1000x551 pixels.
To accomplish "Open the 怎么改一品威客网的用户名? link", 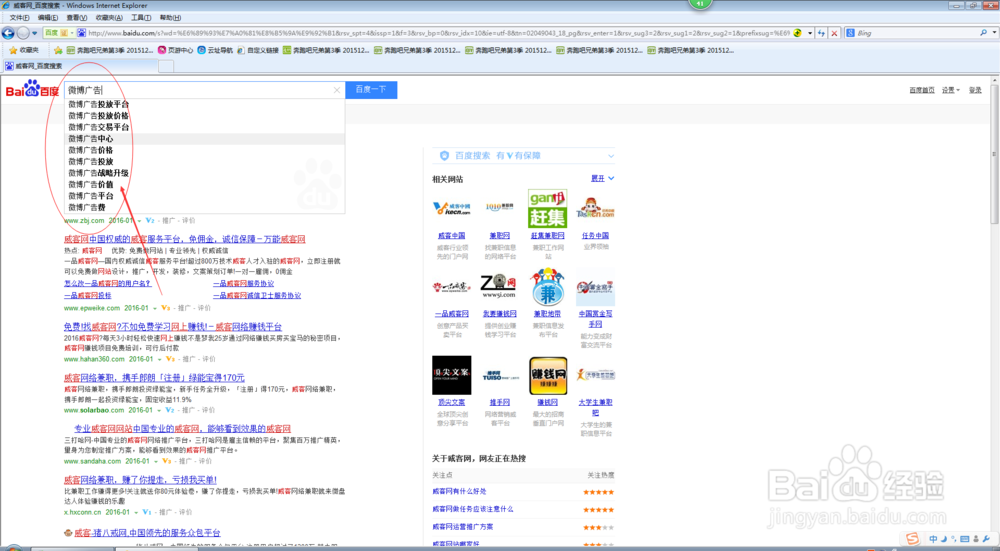I will click(x=107, y=284).
